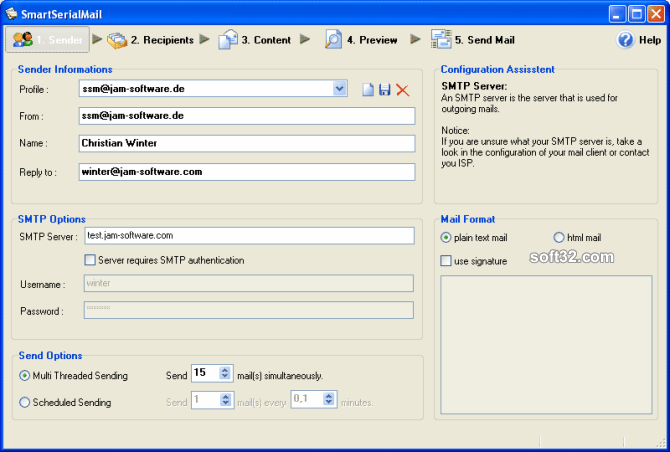Click the 'SMTP Server:' assistant heading

474,86
